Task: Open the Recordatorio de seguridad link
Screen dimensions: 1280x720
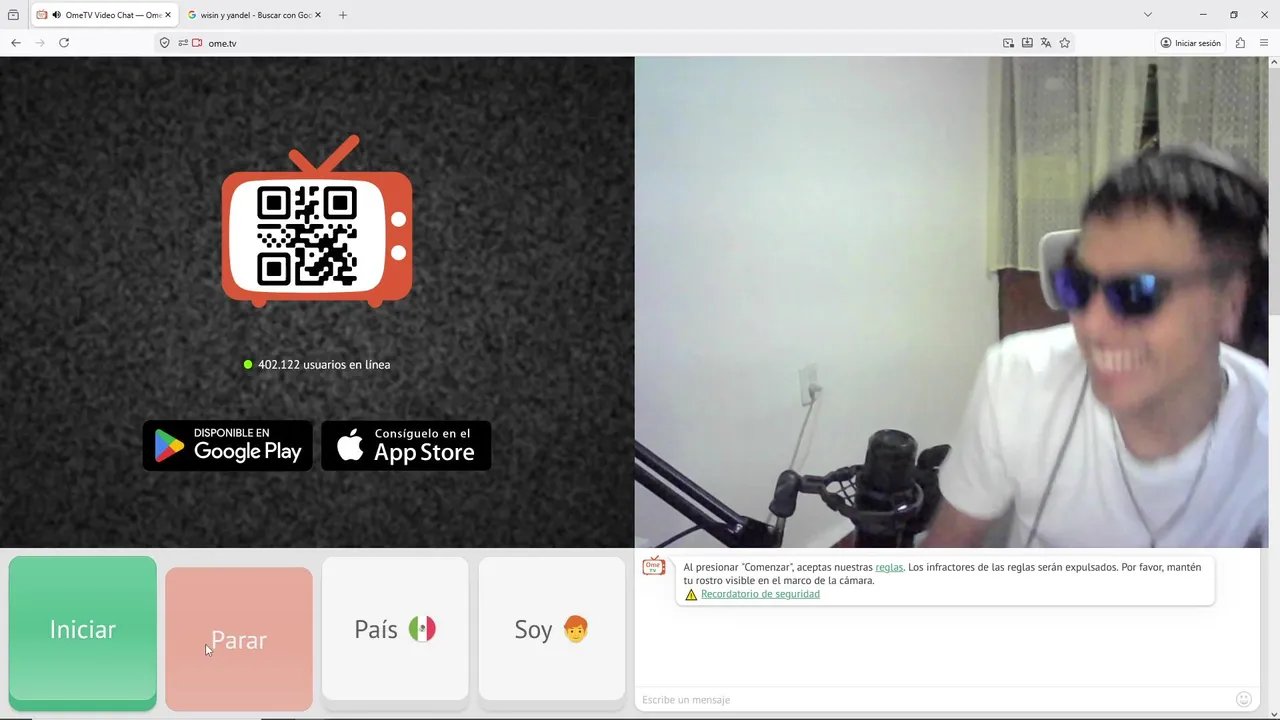Action: coord(760,594)
